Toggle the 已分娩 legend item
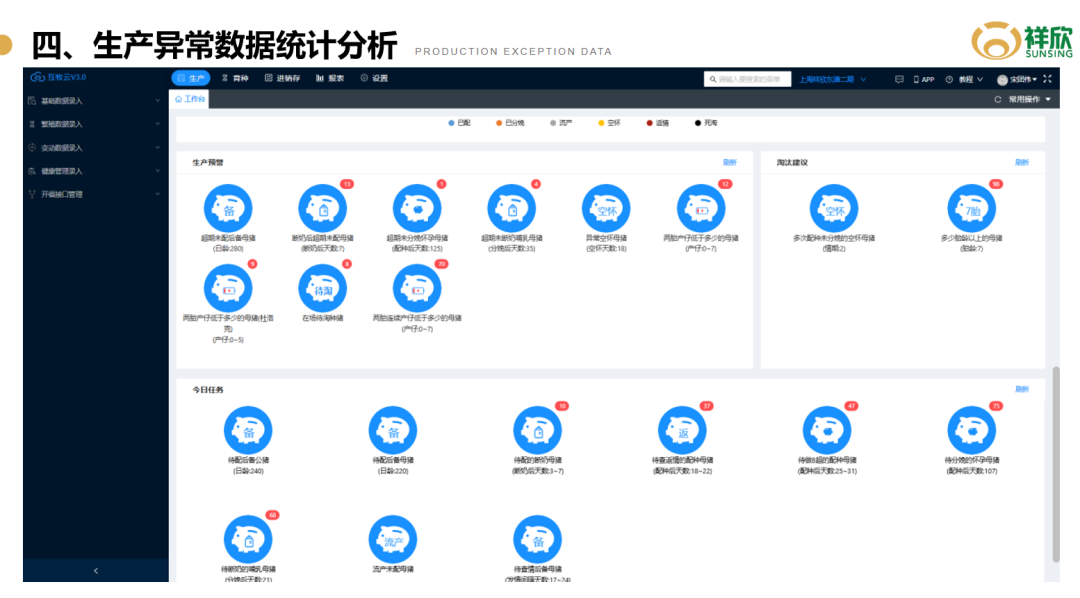 pos(510,123)
